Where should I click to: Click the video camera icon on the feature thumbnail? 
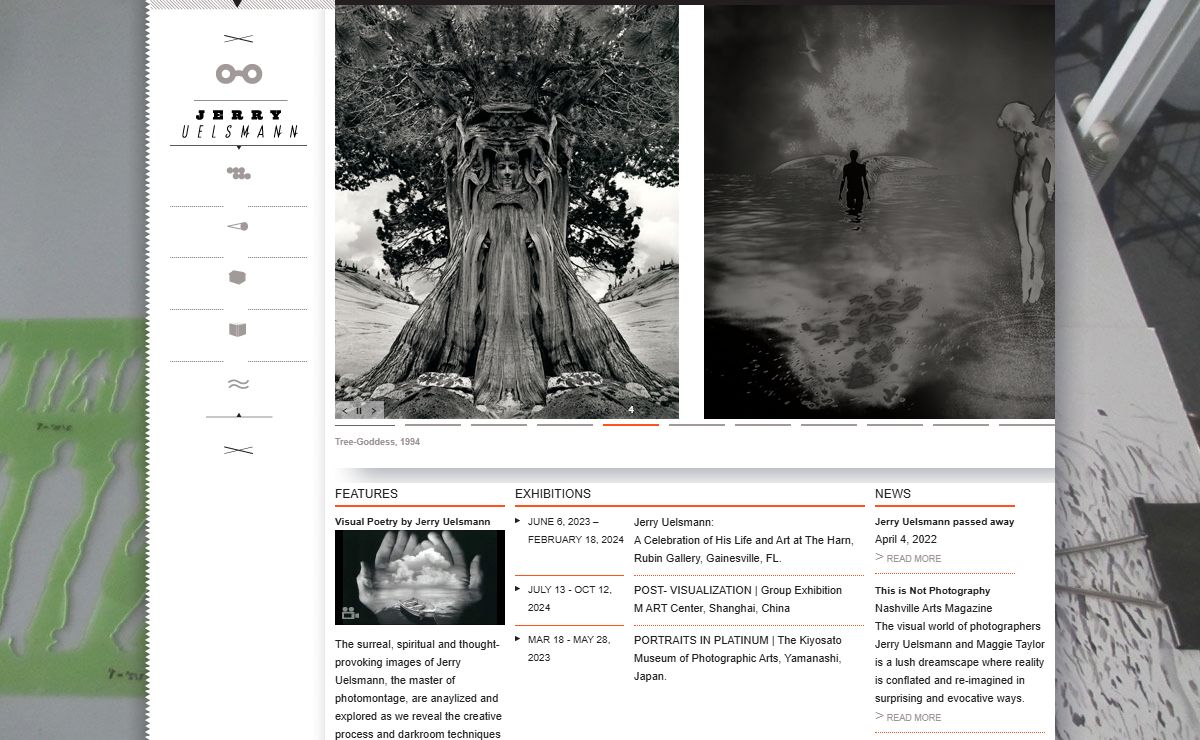click(350, 613)
